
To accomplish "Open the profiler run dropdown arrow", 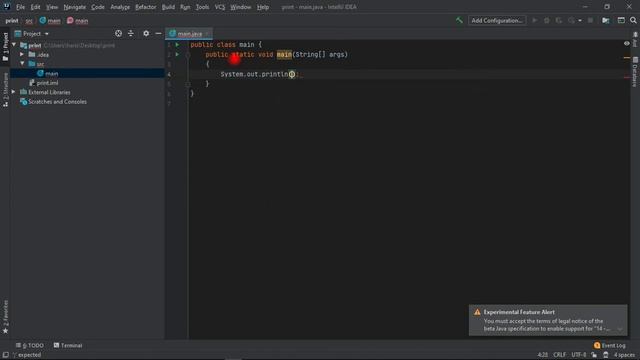I will 580,20.
